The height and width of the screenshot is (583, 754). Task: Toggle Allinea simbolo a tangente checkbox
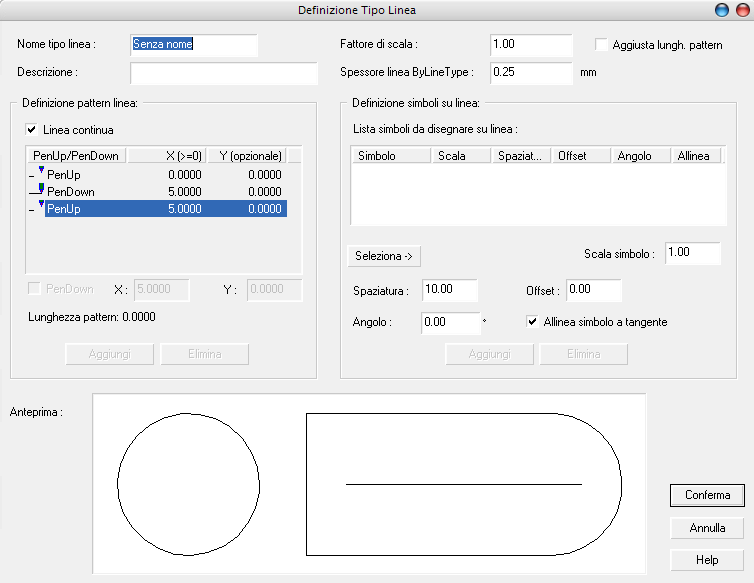(532, 321)
